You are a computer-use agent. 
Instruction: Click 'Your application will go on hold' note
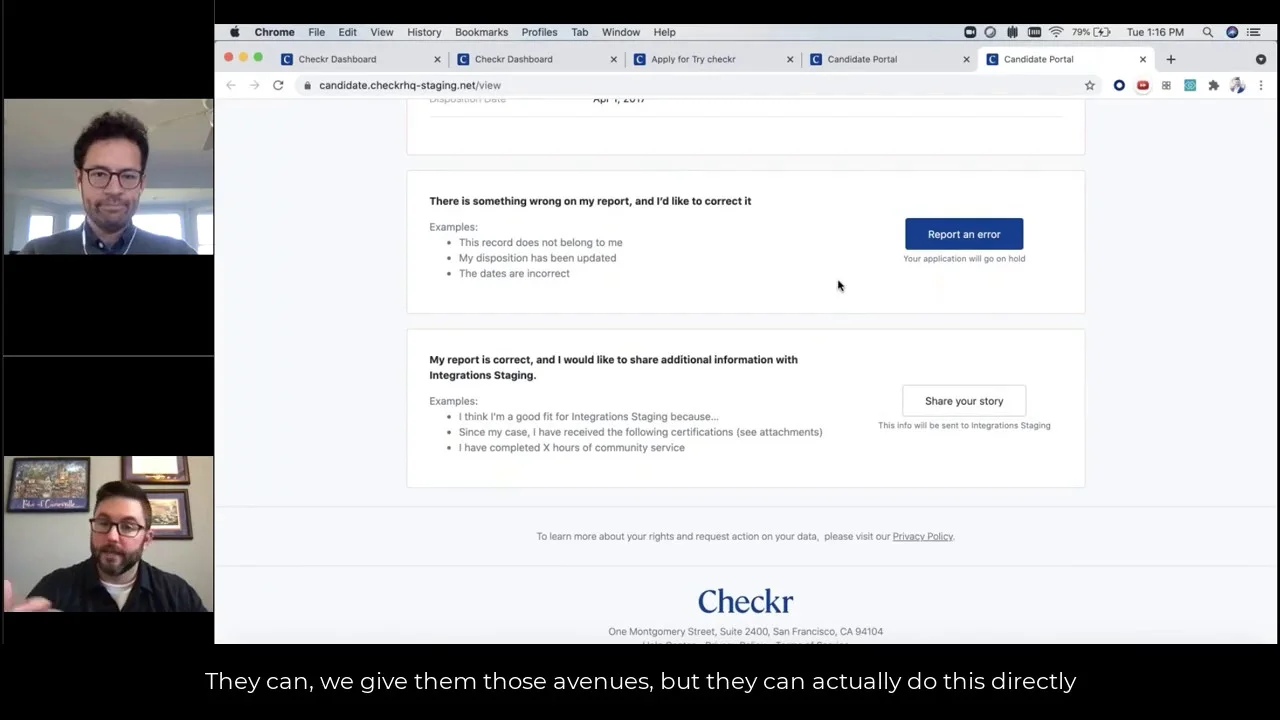964,258
